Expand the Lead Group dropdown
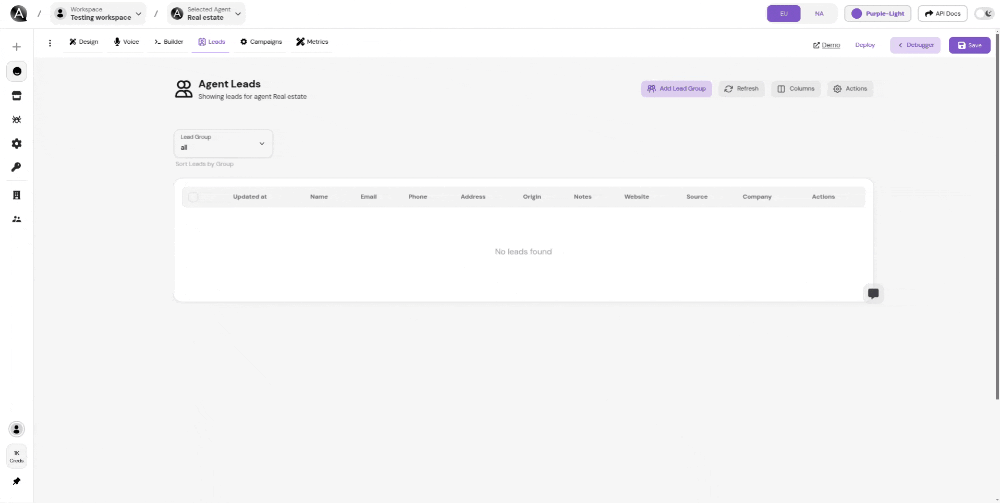This screenshot has height=503, width=1000. pyautogui.click(x=223, y=143)
